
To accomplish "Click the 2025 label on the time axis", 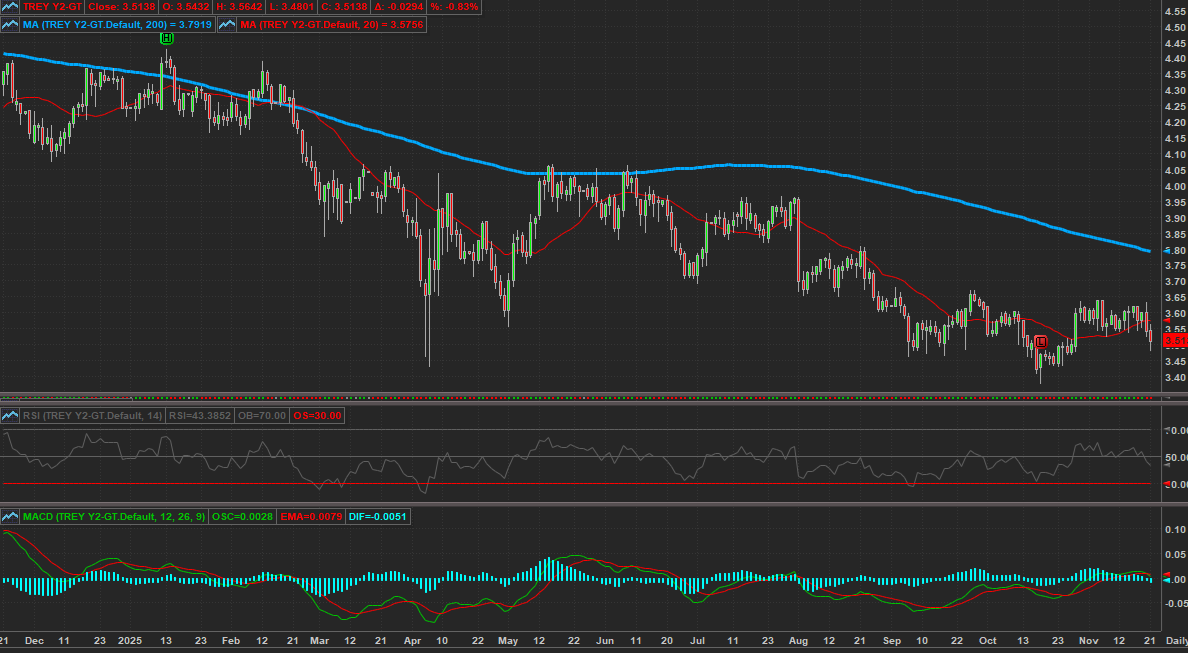I will [130, 640].
